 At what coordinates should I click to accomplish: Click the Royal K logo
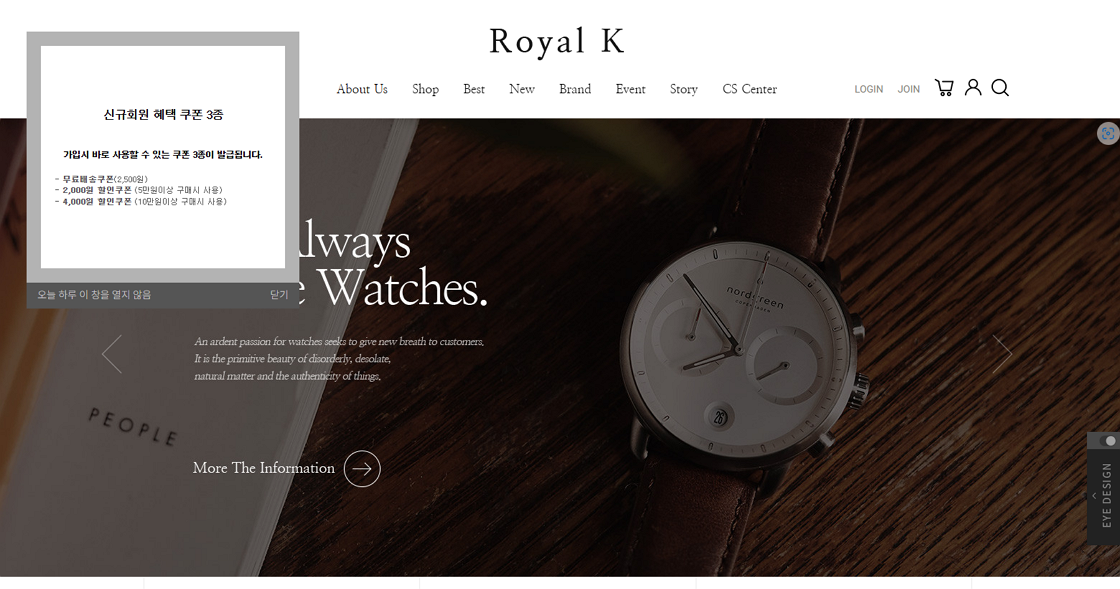point(557,41)
